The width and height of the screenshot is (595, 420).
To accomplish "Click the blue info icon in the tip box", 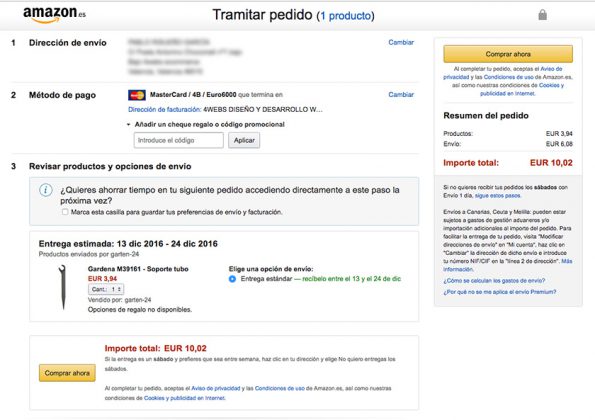I will click(x=46, y=190).
